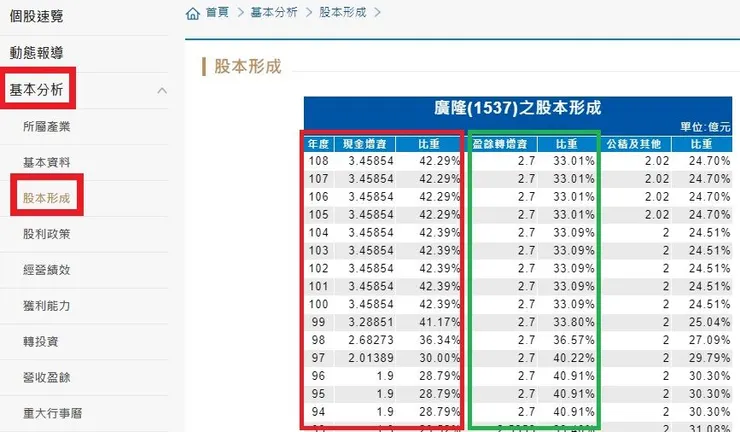
Task: Select year cell 103
Action: pos(319,251)
